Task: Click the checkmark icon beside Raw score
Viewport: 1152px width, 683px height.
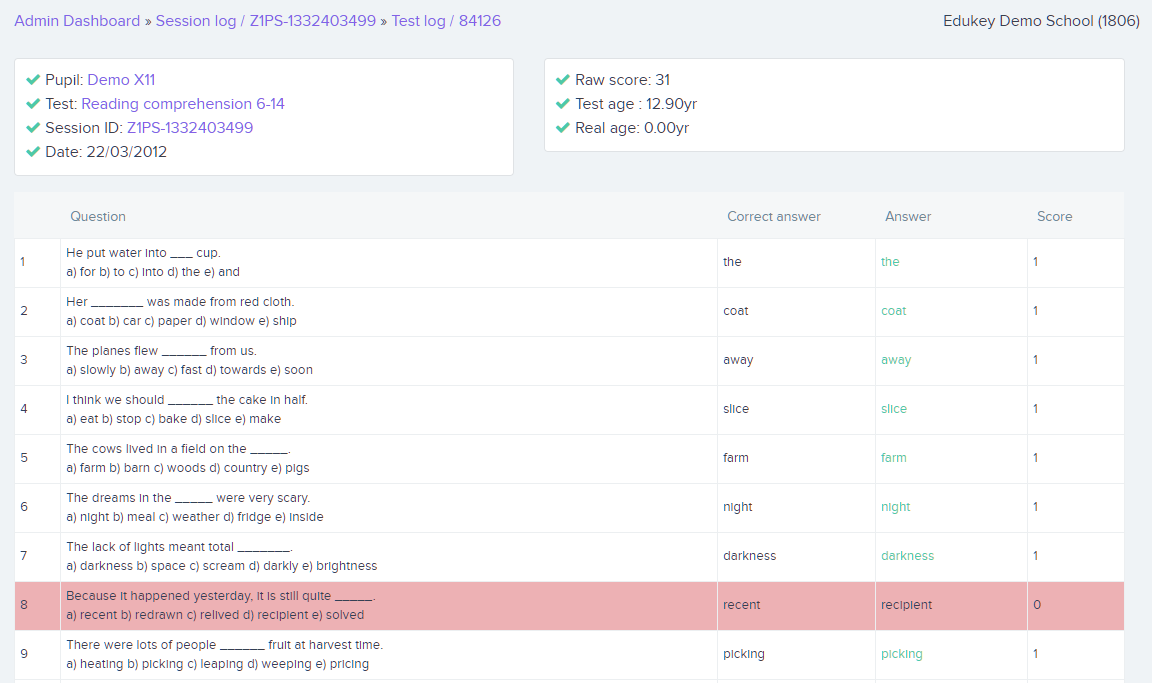Action: point(563,79)
